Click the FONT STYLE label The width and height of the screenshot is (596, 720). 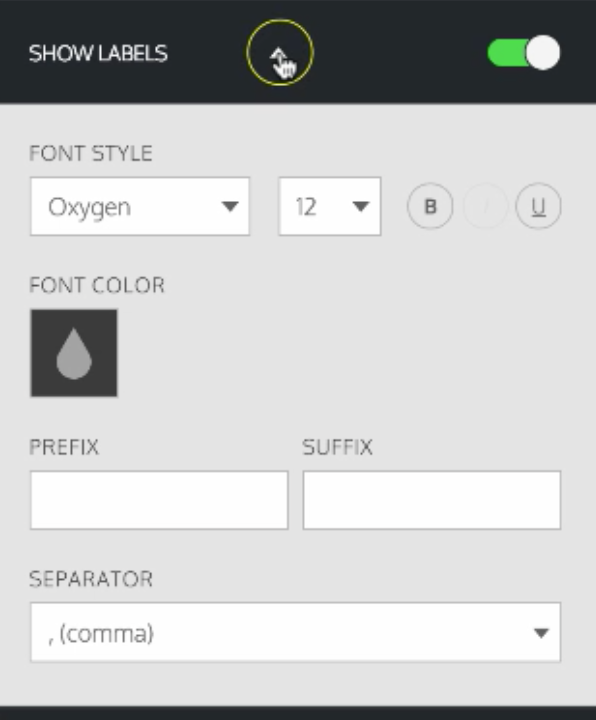[90, 153]
